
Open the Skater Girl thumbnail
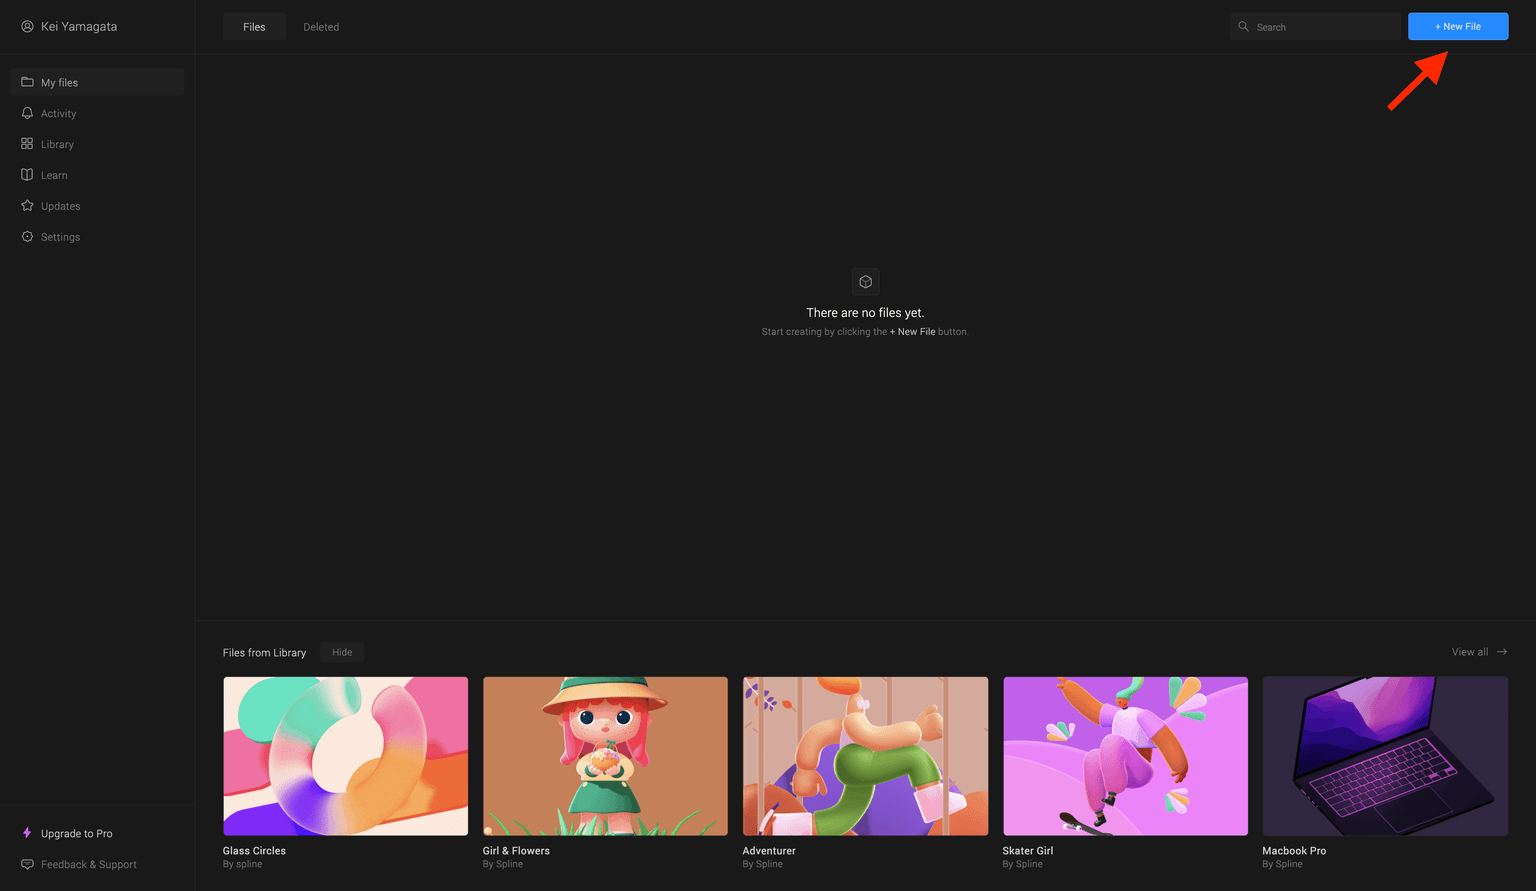click(x=1125, y=756)
